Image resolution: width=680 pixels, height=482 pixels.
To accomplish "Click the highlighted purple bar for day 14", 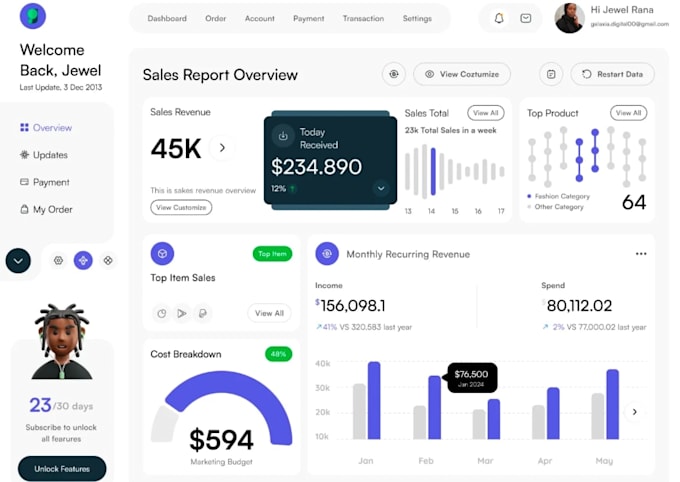I will (x=433, y=171).
